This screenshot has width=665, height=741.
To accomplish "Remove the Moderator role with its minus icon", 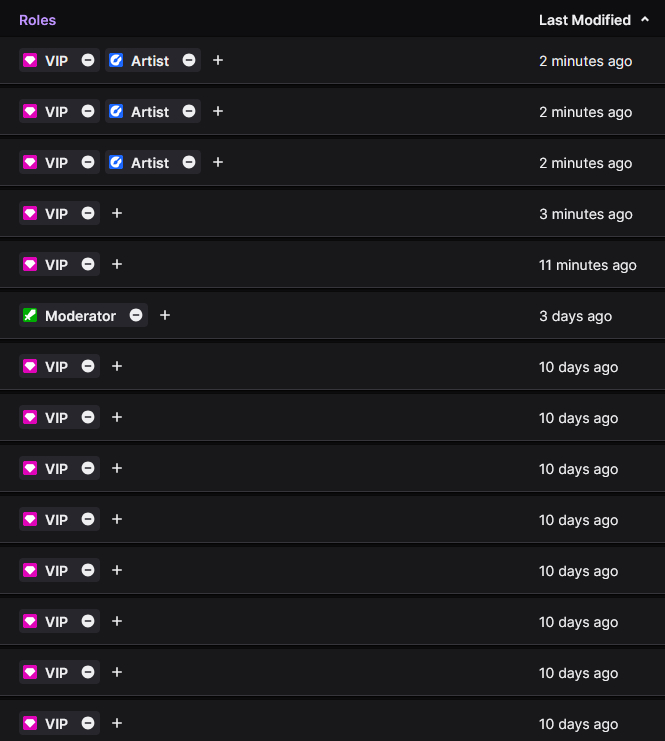I will (136, 315).
